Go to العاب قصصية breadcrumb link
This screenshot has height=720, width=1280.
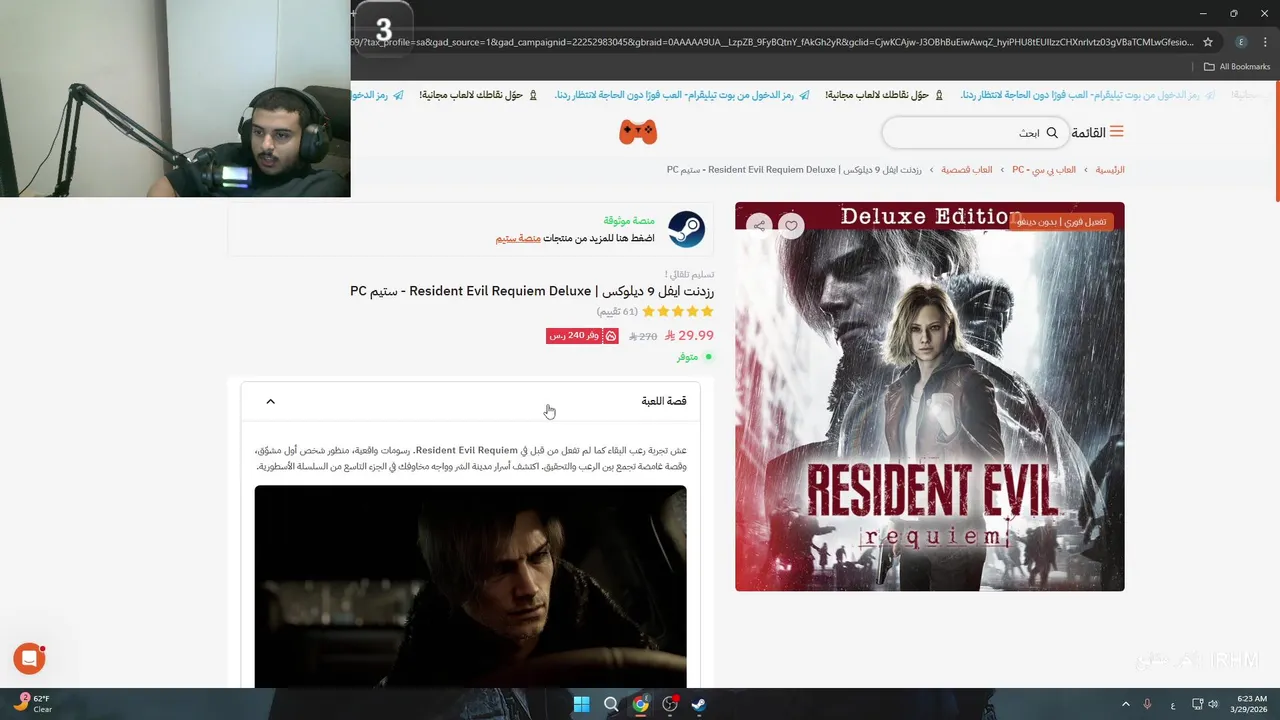(x=967, y=170)
